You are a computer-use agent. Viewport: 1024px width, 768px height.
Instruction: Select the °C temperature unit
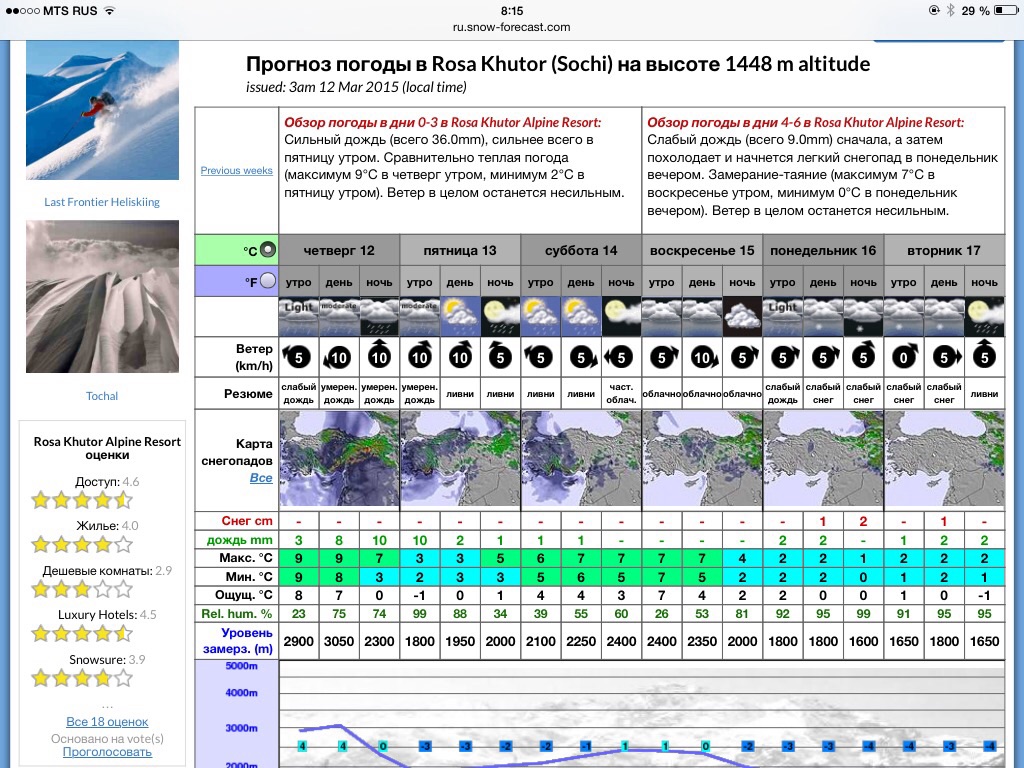tap(268, 249)
